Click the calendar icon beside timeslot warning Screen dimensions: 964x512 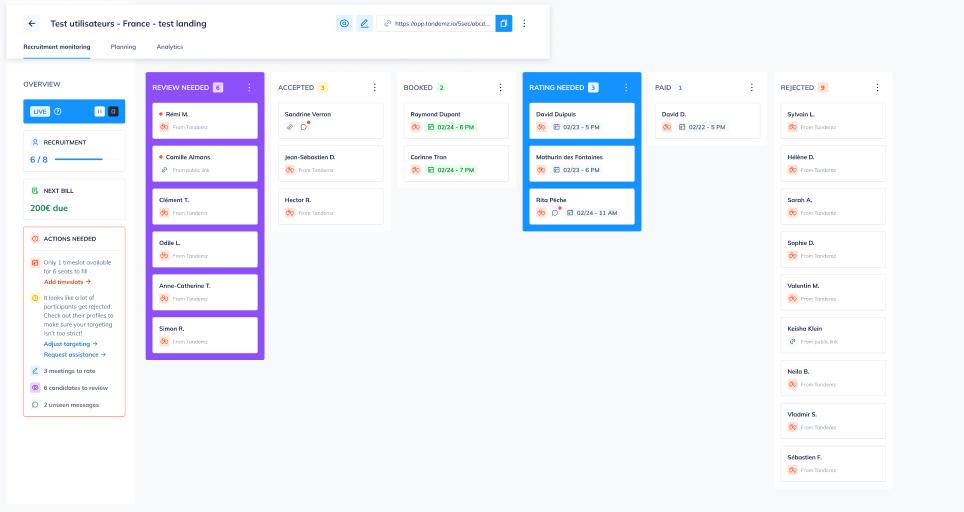35,262
